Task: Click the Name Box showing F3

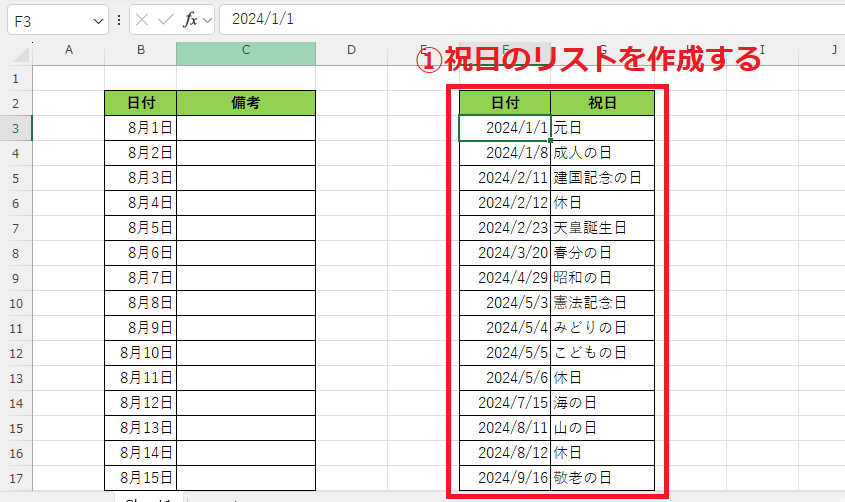Action: 58,20
